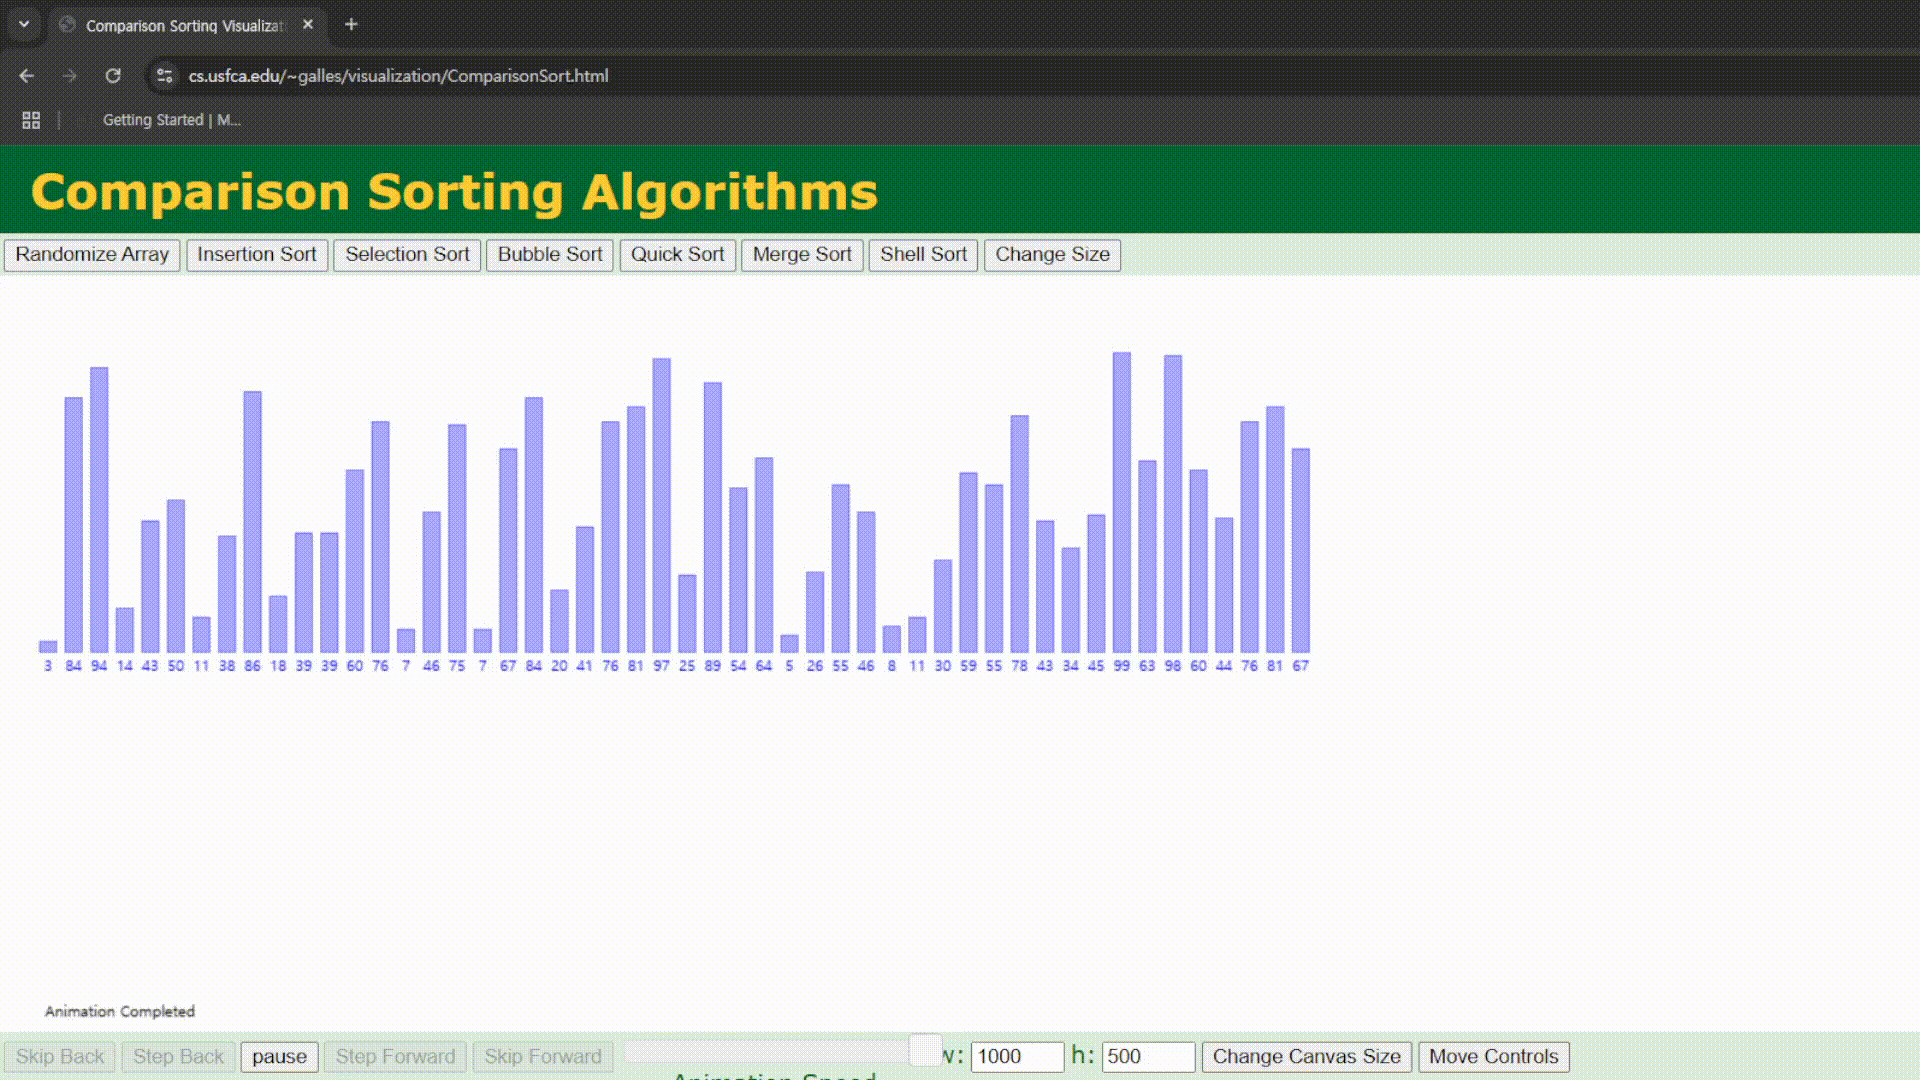
Task: Click the Randomize Array button
Action: click(92, 255)
